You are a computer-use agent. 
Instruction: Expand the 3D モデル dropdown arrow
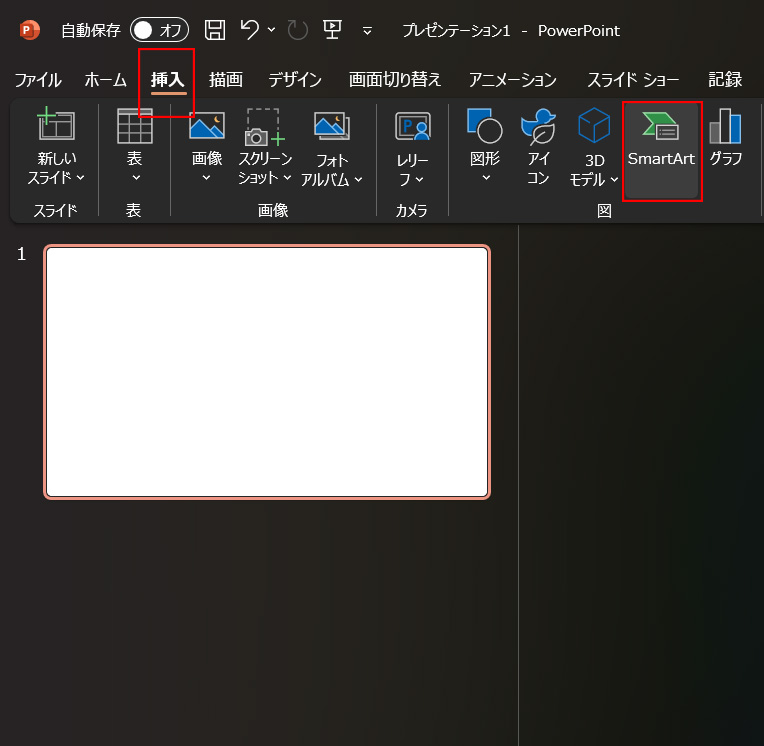614,180
